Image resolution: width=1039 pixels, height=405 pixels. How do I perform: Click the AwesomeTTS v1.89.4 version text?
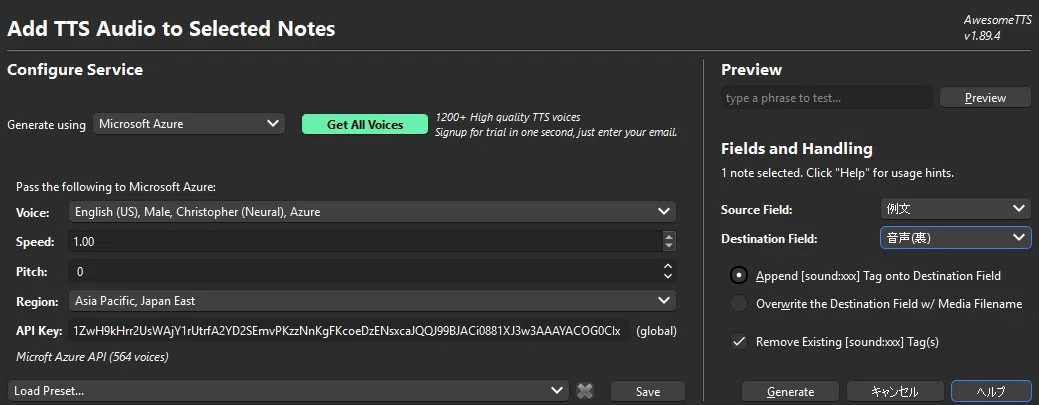[x=997, y=29]
